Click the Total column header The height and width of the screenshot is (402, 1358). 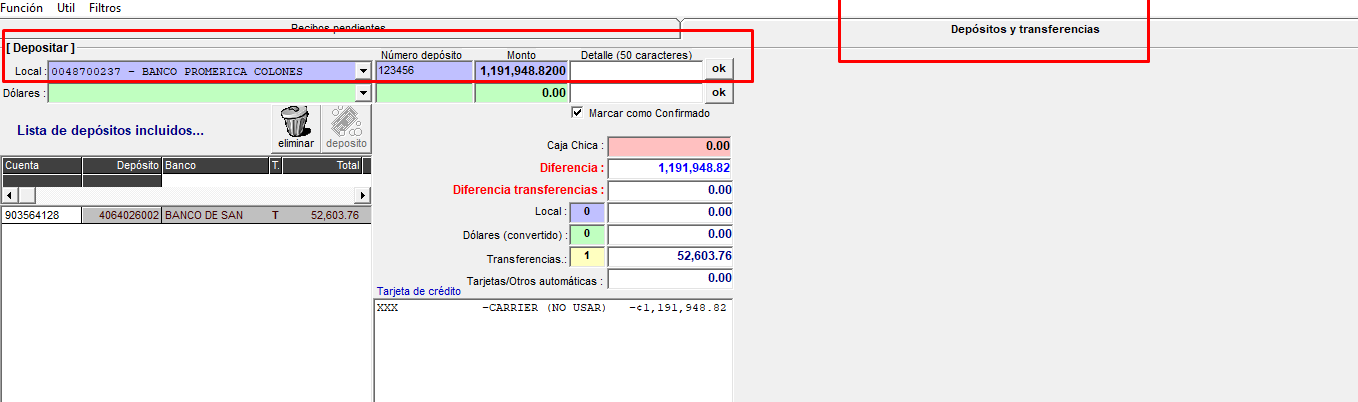[321, 166]
